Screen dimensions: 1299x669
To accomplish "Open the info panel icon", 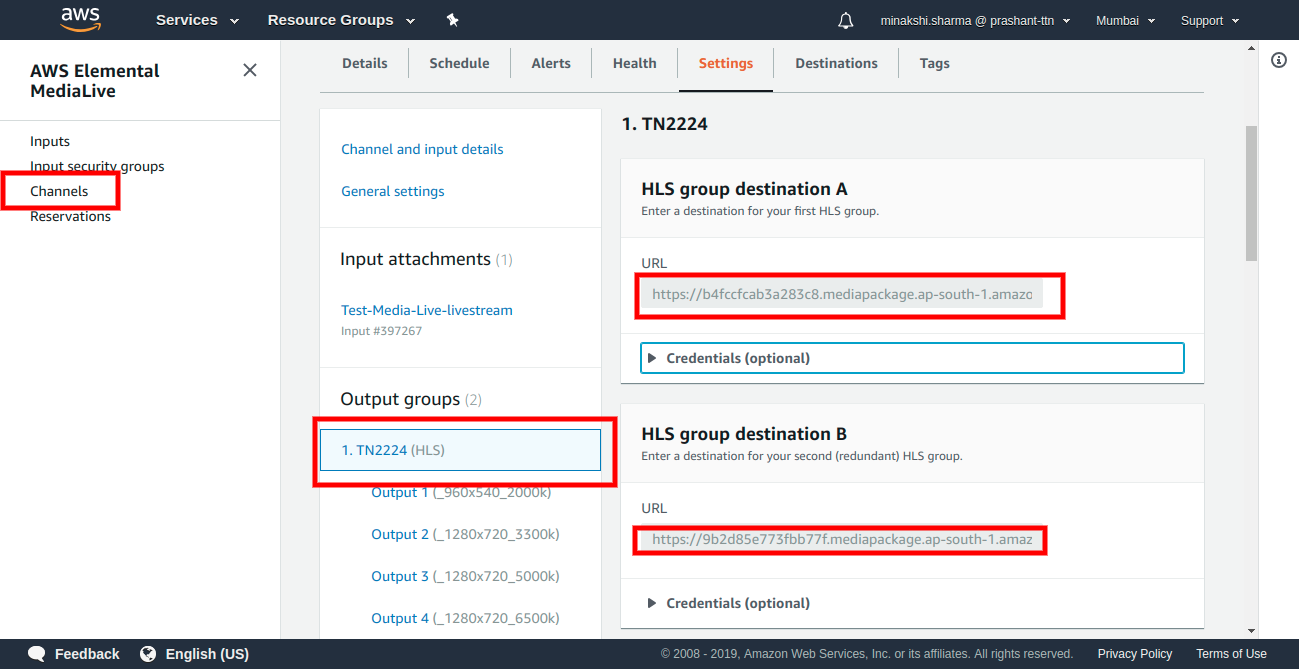I will [1279, 60].
